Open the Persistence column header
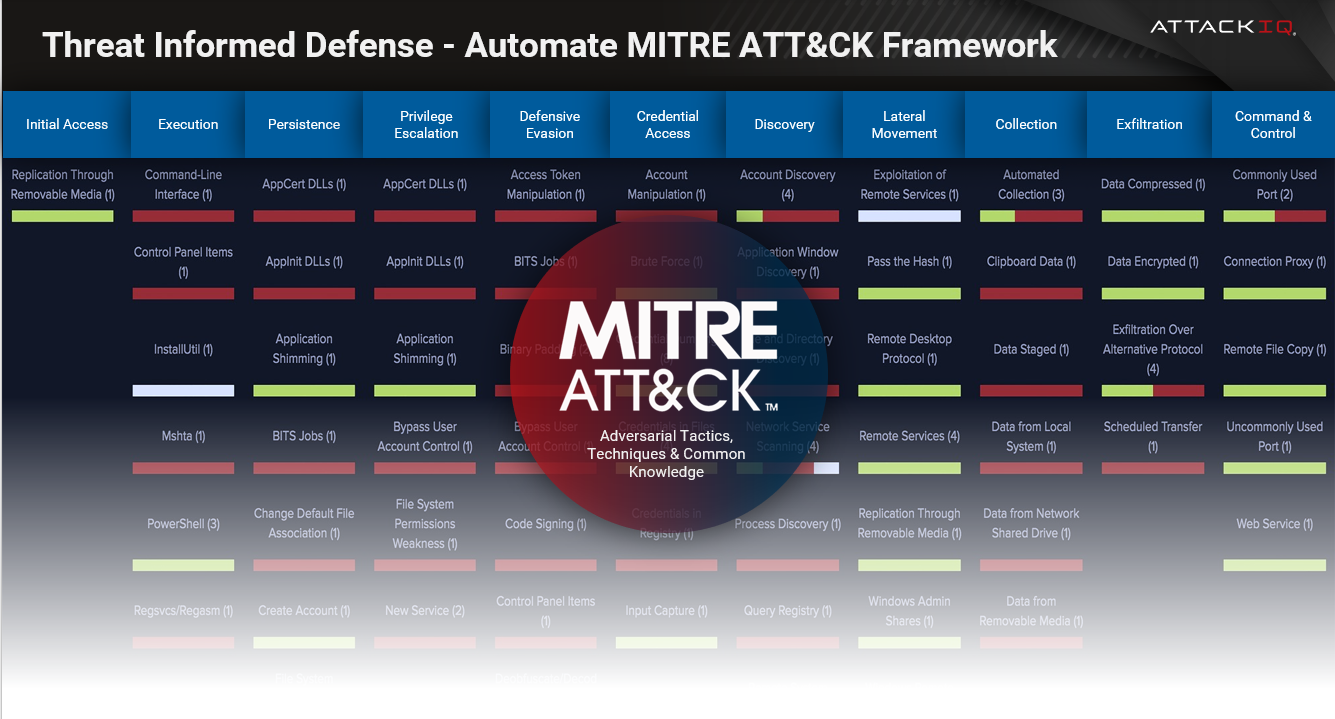Viewport: 1335px width, 719px height. [304, 124]
